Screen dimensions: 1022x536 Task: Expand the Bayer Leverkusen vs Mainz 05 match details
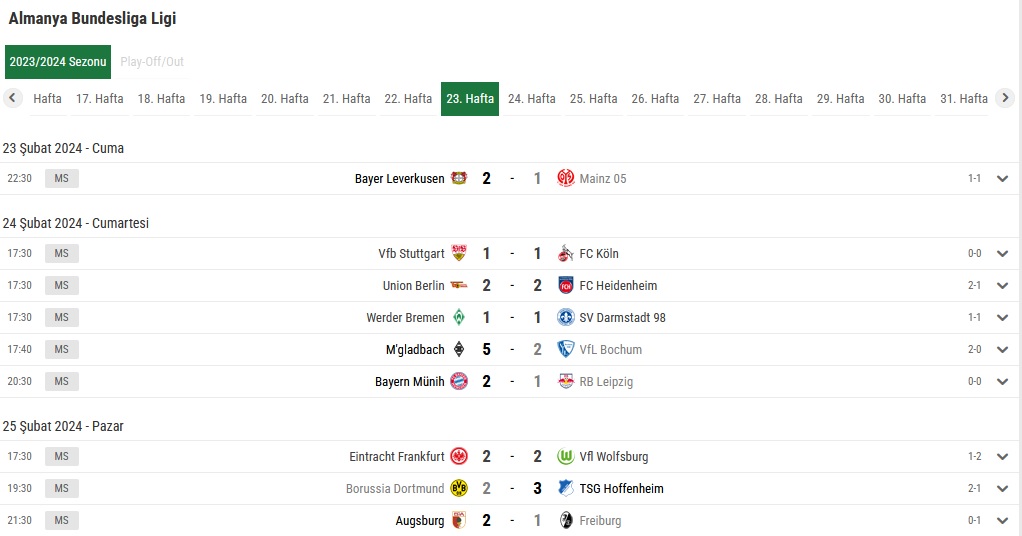point(1002,179)
